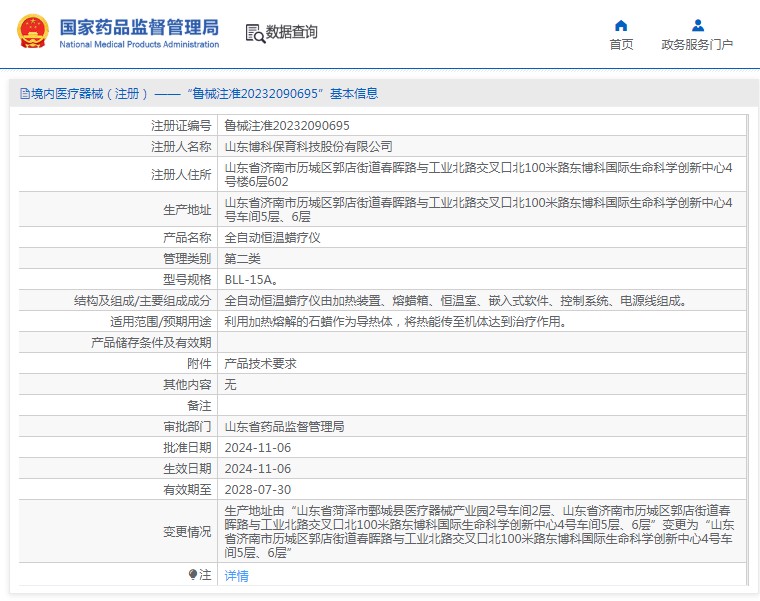Viewport: 760px width, 601px height.
Task: Click the document icon before 境内医疗器械
Action: coord(24,94)
